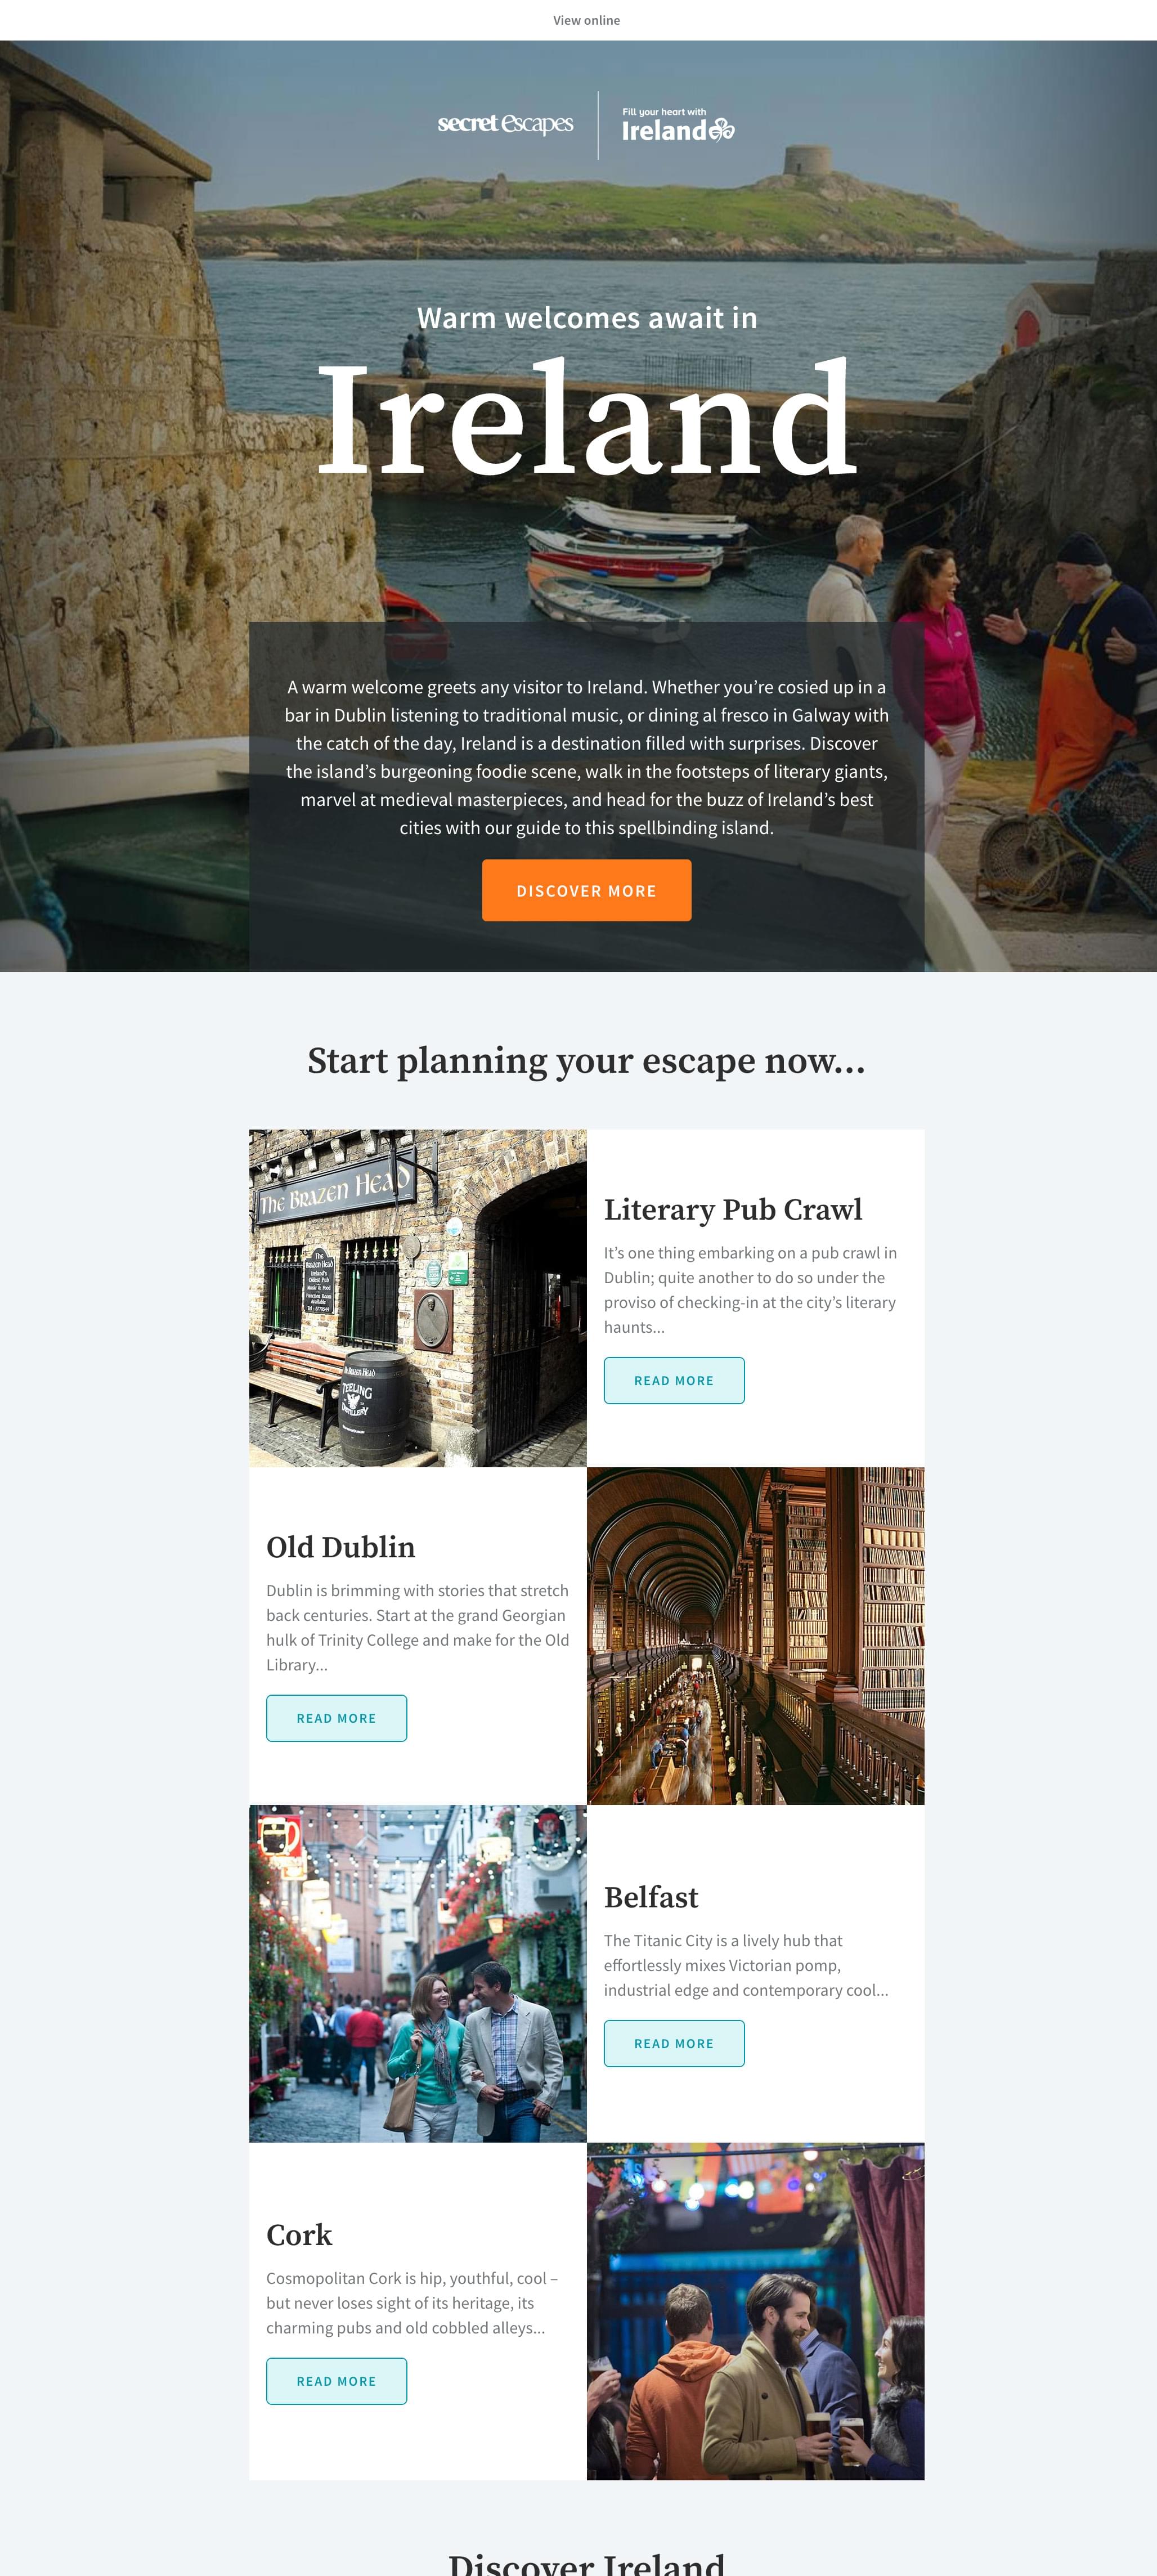This screenshot has height=2576, width=1157.
Task: Click the Brazen Head pub photo
Action: click(x=418, y=1298)
